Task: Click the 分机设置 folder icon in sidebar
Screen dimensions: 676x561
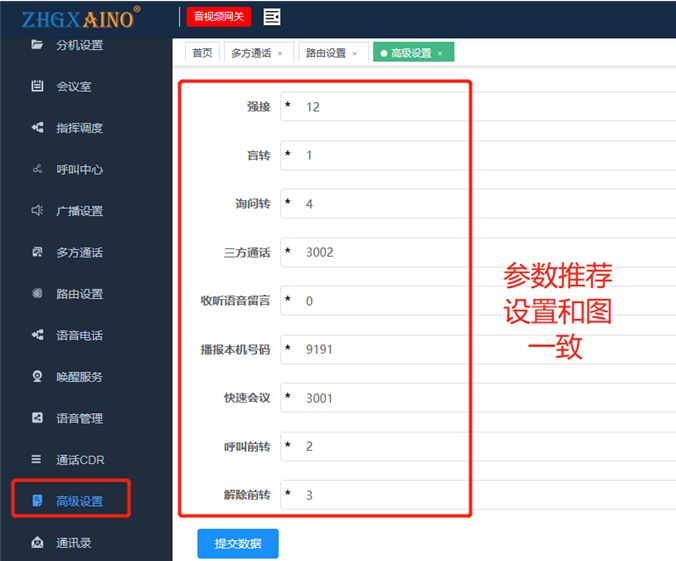Action: coord(37,45)
